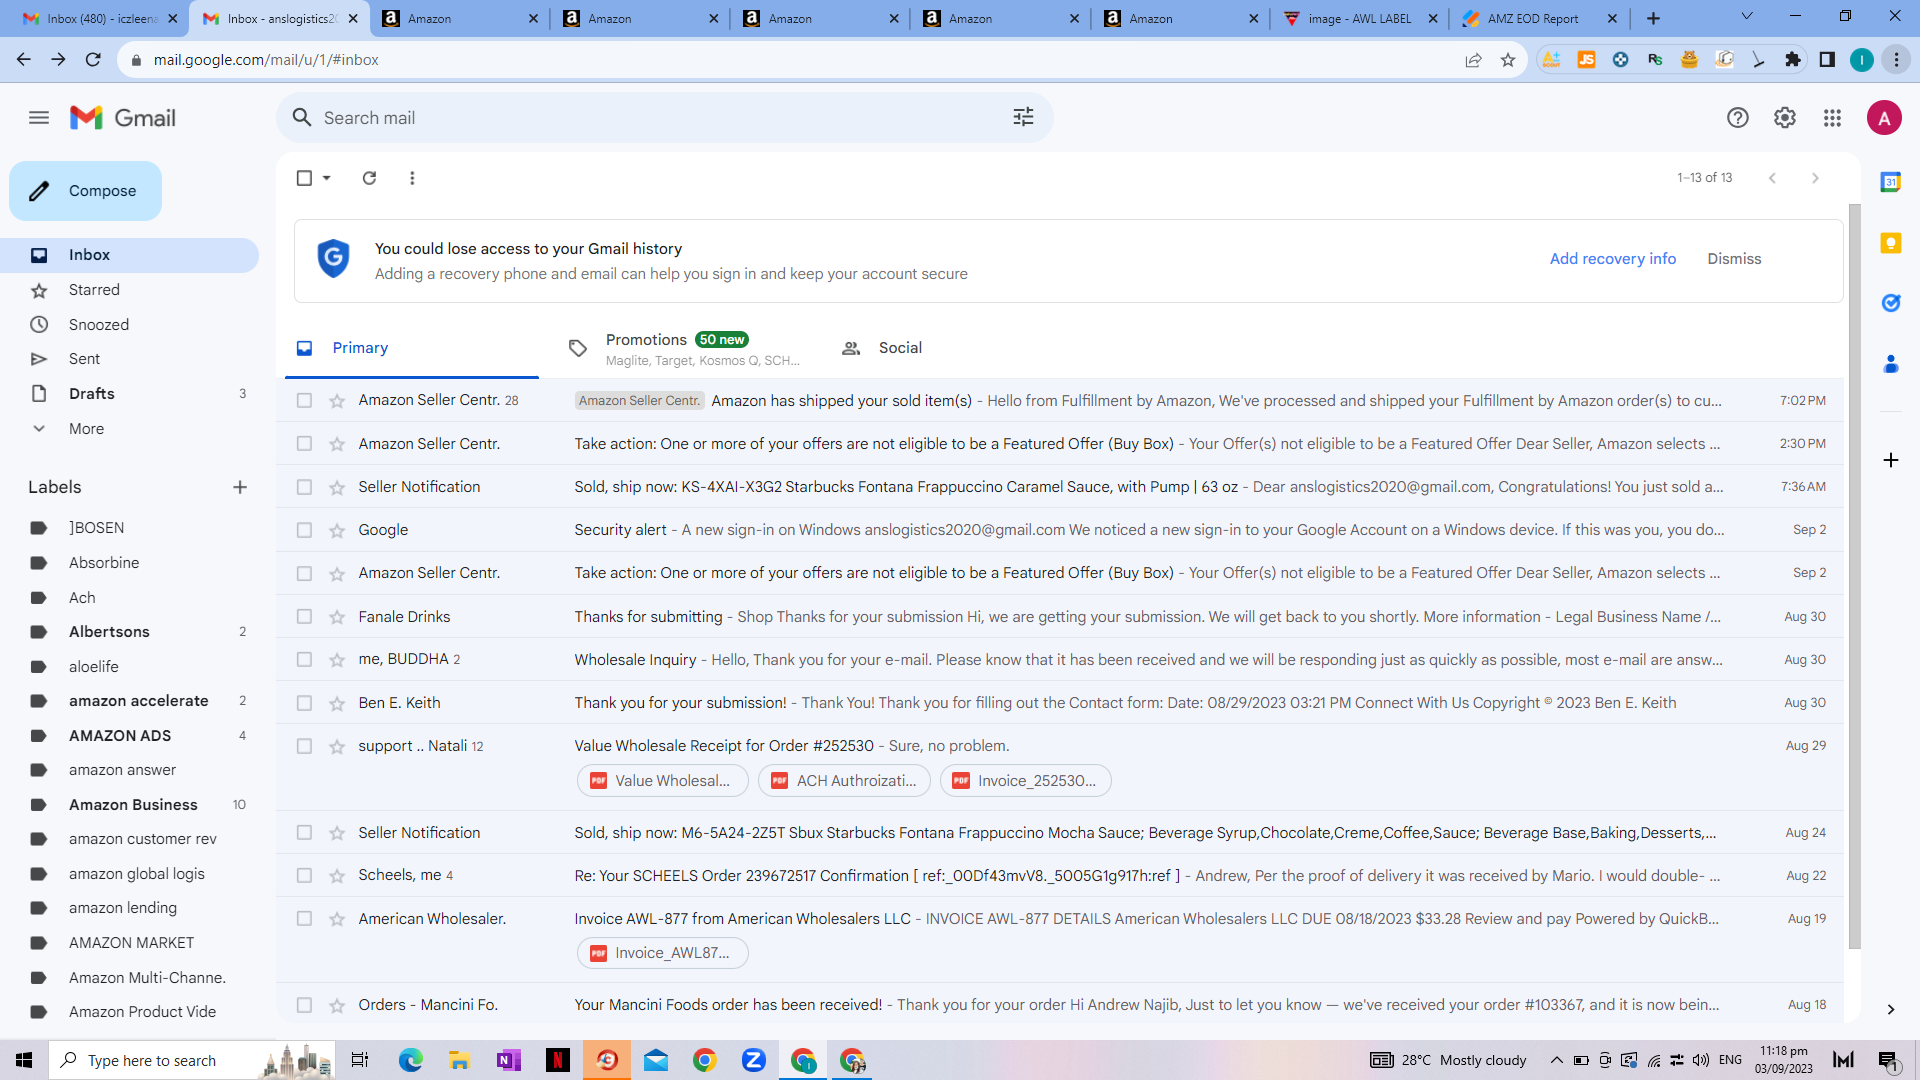Open Contacts side panel icon
The width and height of the screenshot is (1920, 1080).
point(1890,364)
